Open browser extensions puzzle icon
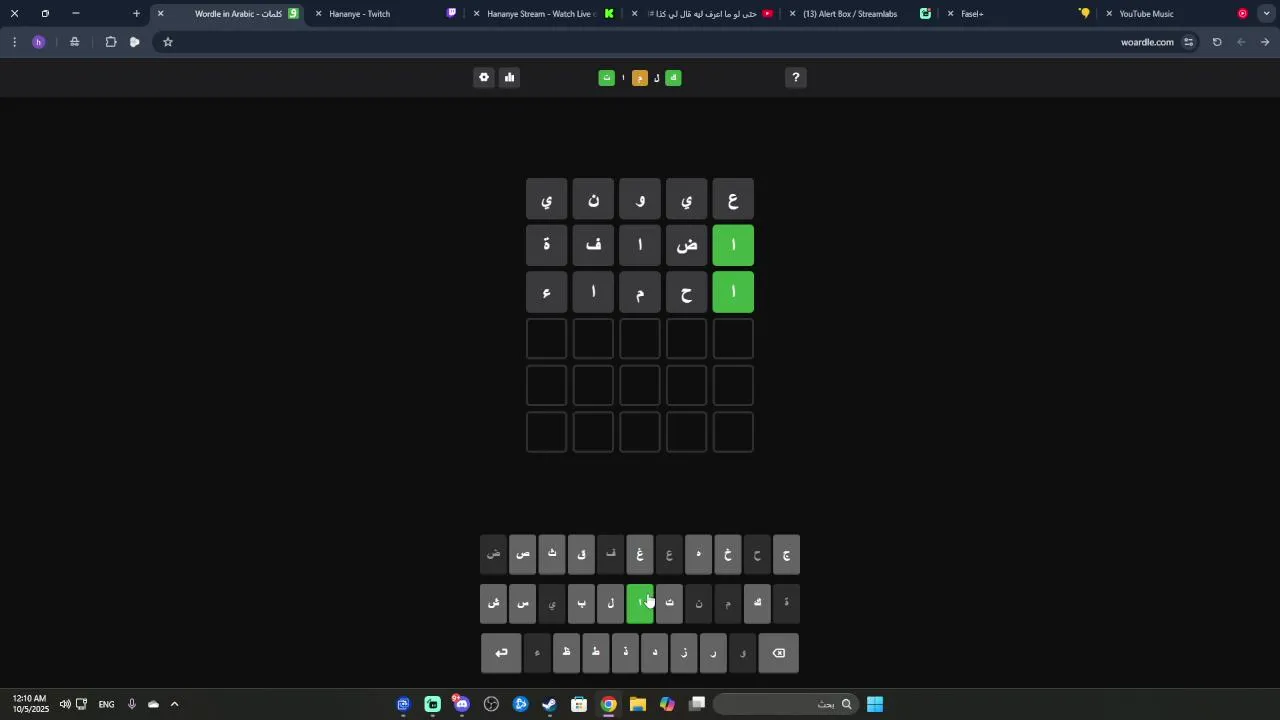The height and width of the screenshot is (720, 1280). click(111, 42)
